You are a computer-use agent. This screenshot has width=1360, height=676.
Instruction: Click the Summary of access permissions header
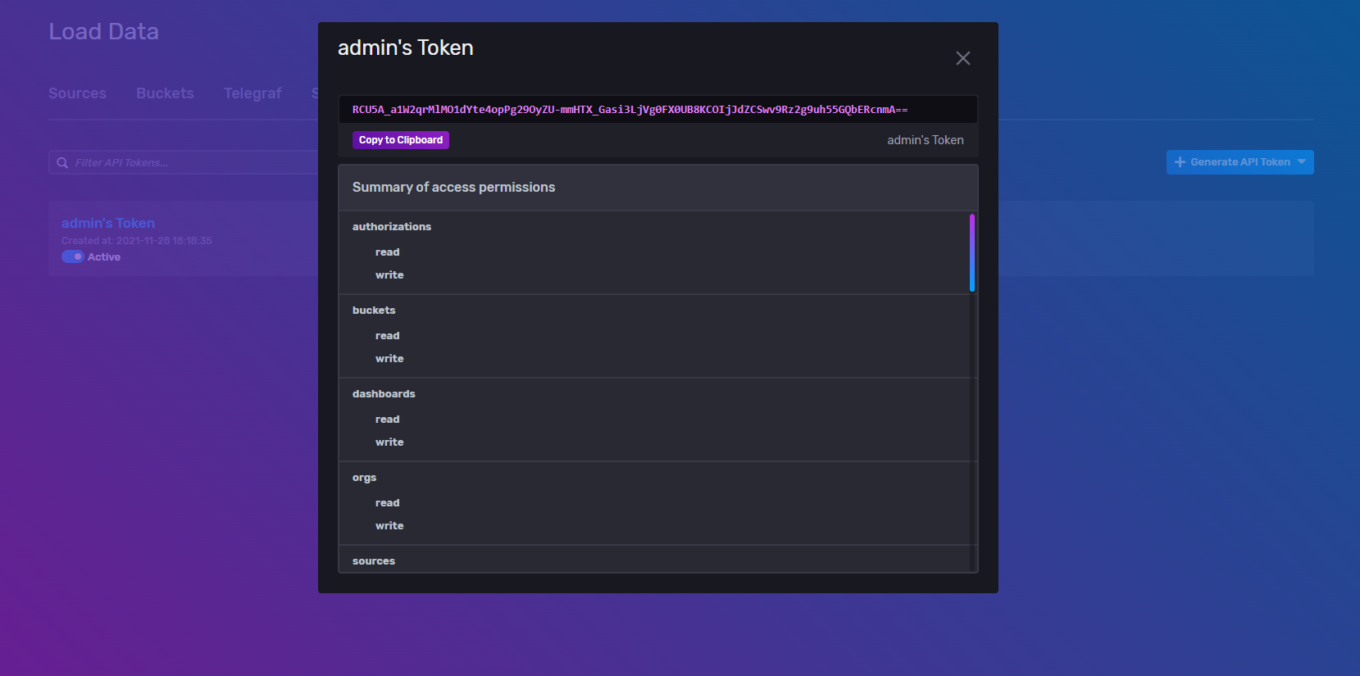(x=453, y=187)
